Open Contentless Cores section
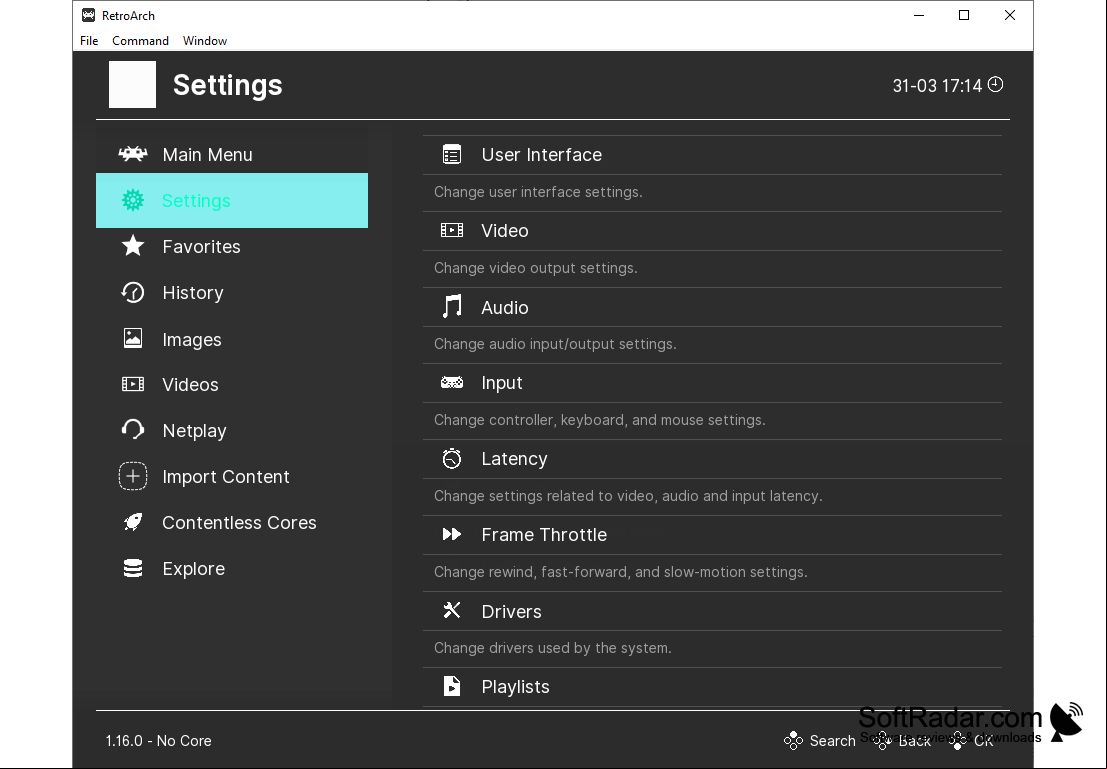 click(x=232, y=523)
